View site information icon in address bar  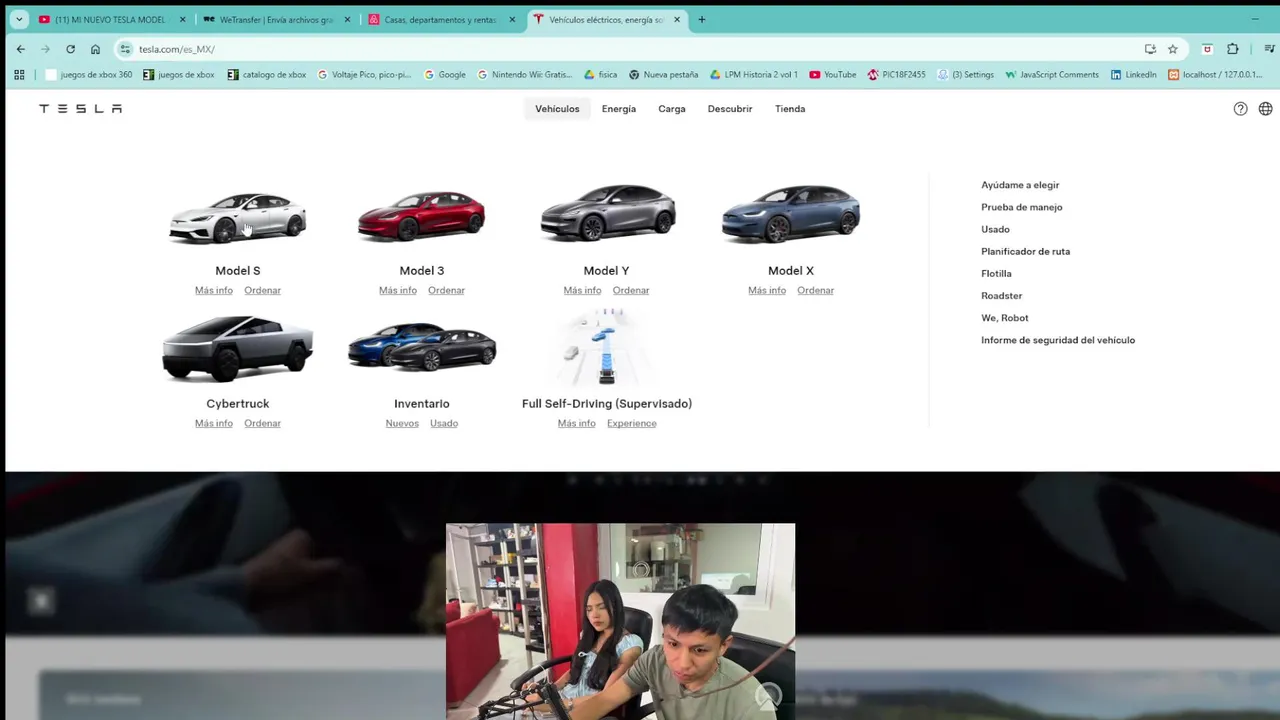tap(125, 49)
